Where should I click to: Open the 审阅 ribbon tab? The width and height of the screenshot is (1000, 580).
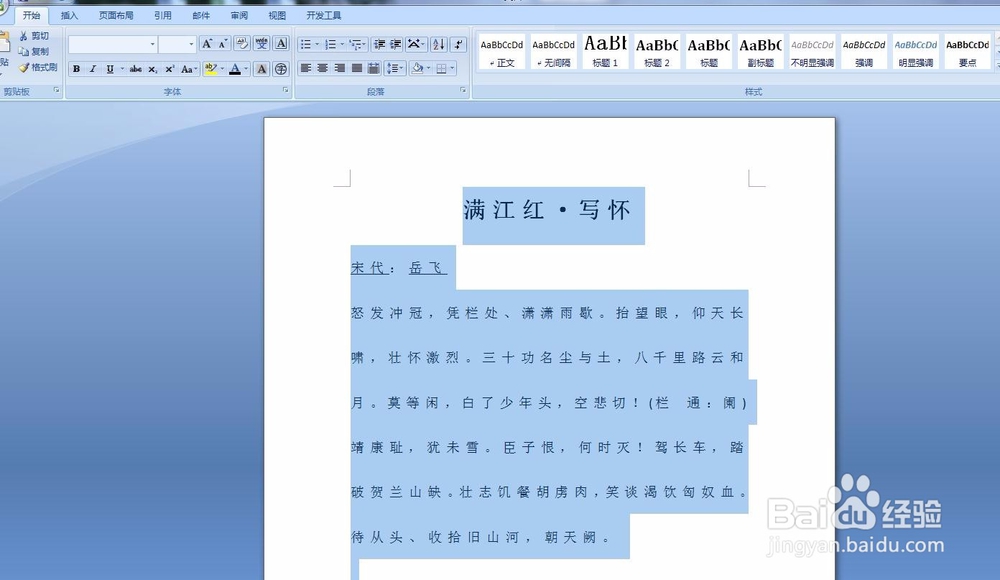[x=238, y=15]
